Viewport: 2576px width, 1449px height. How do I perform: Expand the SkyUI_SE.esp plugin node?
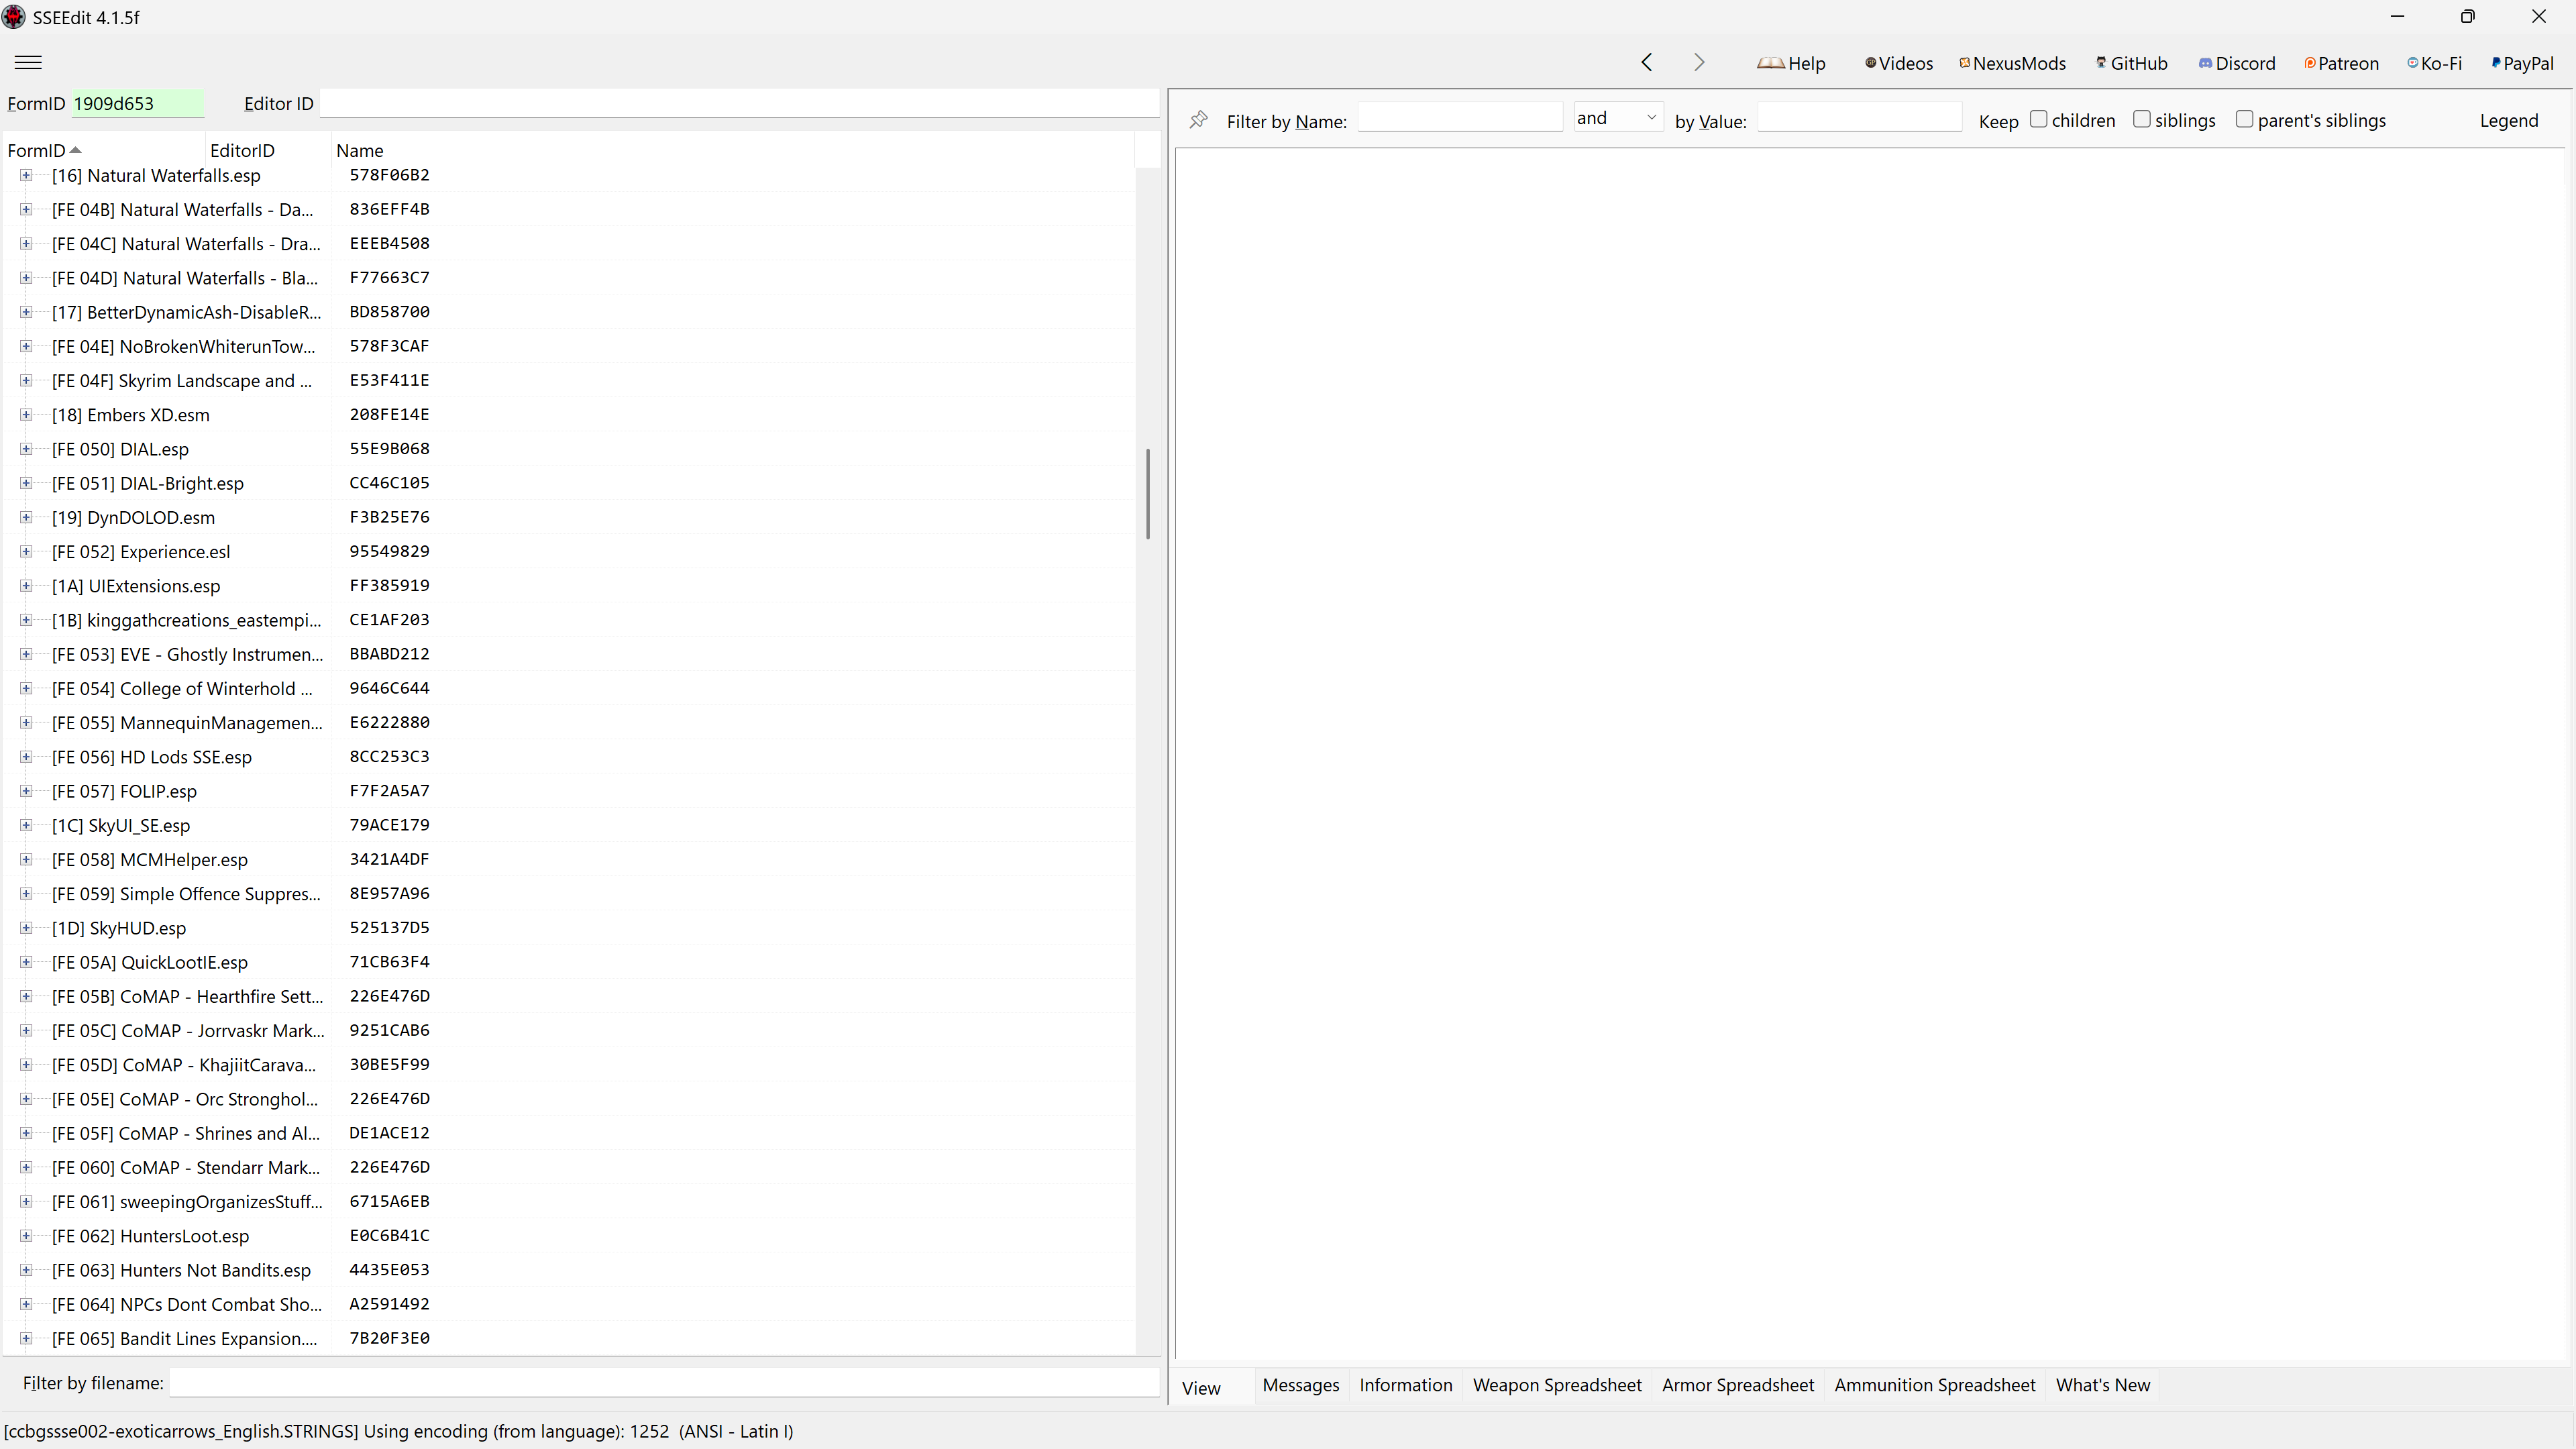click(26, 825)
